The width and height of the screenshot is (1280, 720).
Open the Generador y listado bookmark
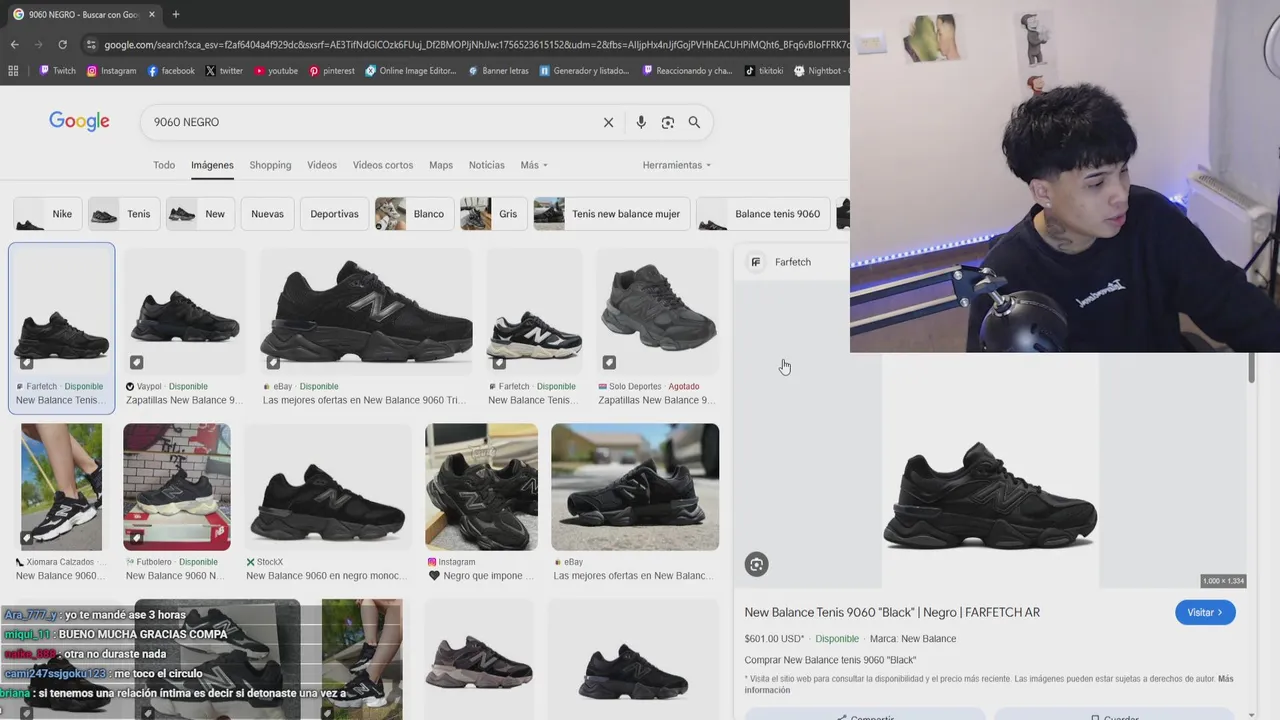click(x=585, y=71)
